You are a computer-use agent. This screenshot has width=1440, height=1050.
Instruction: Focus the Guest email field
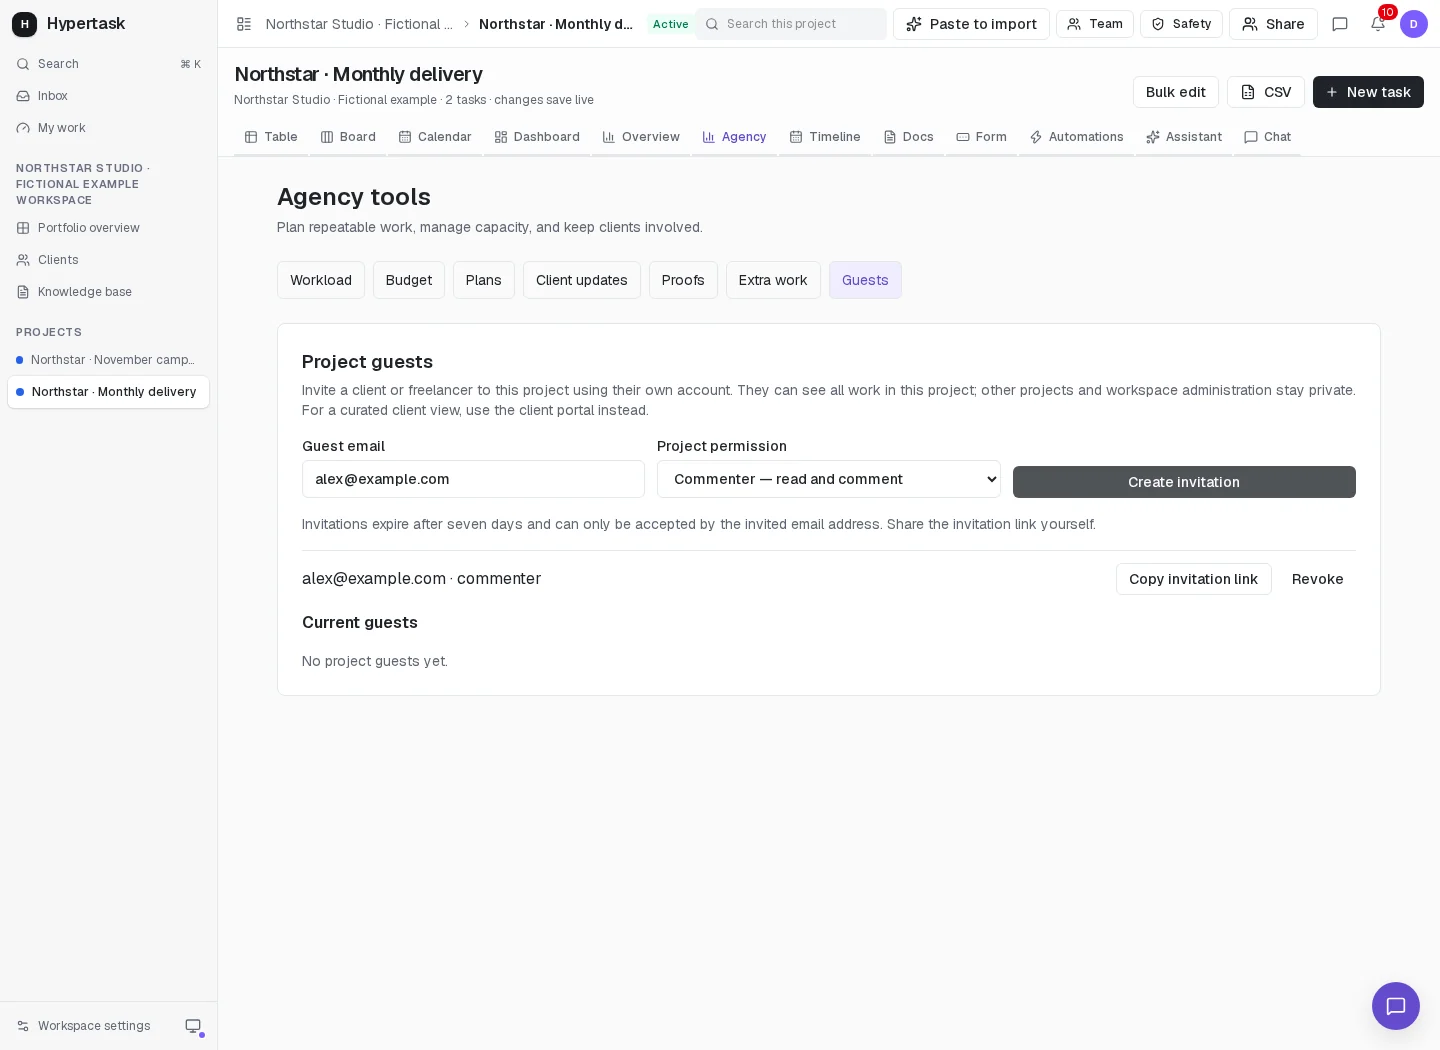tap(473, 479)
